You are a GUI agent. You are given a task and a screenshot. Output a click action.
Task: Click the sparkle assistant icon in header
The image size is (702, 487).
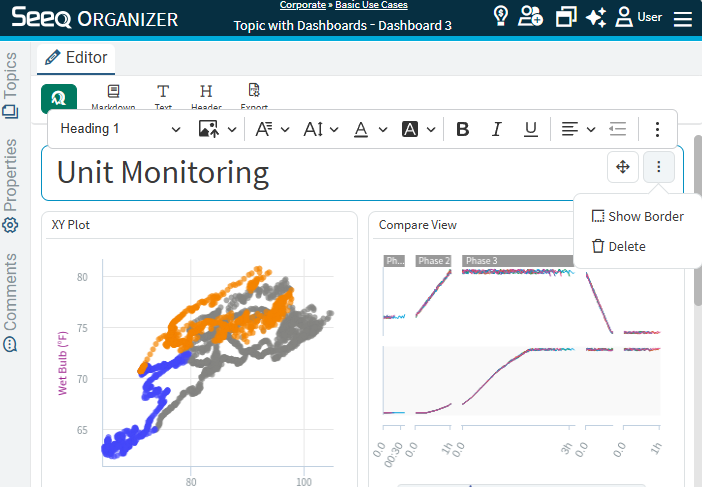pos(597,17)
